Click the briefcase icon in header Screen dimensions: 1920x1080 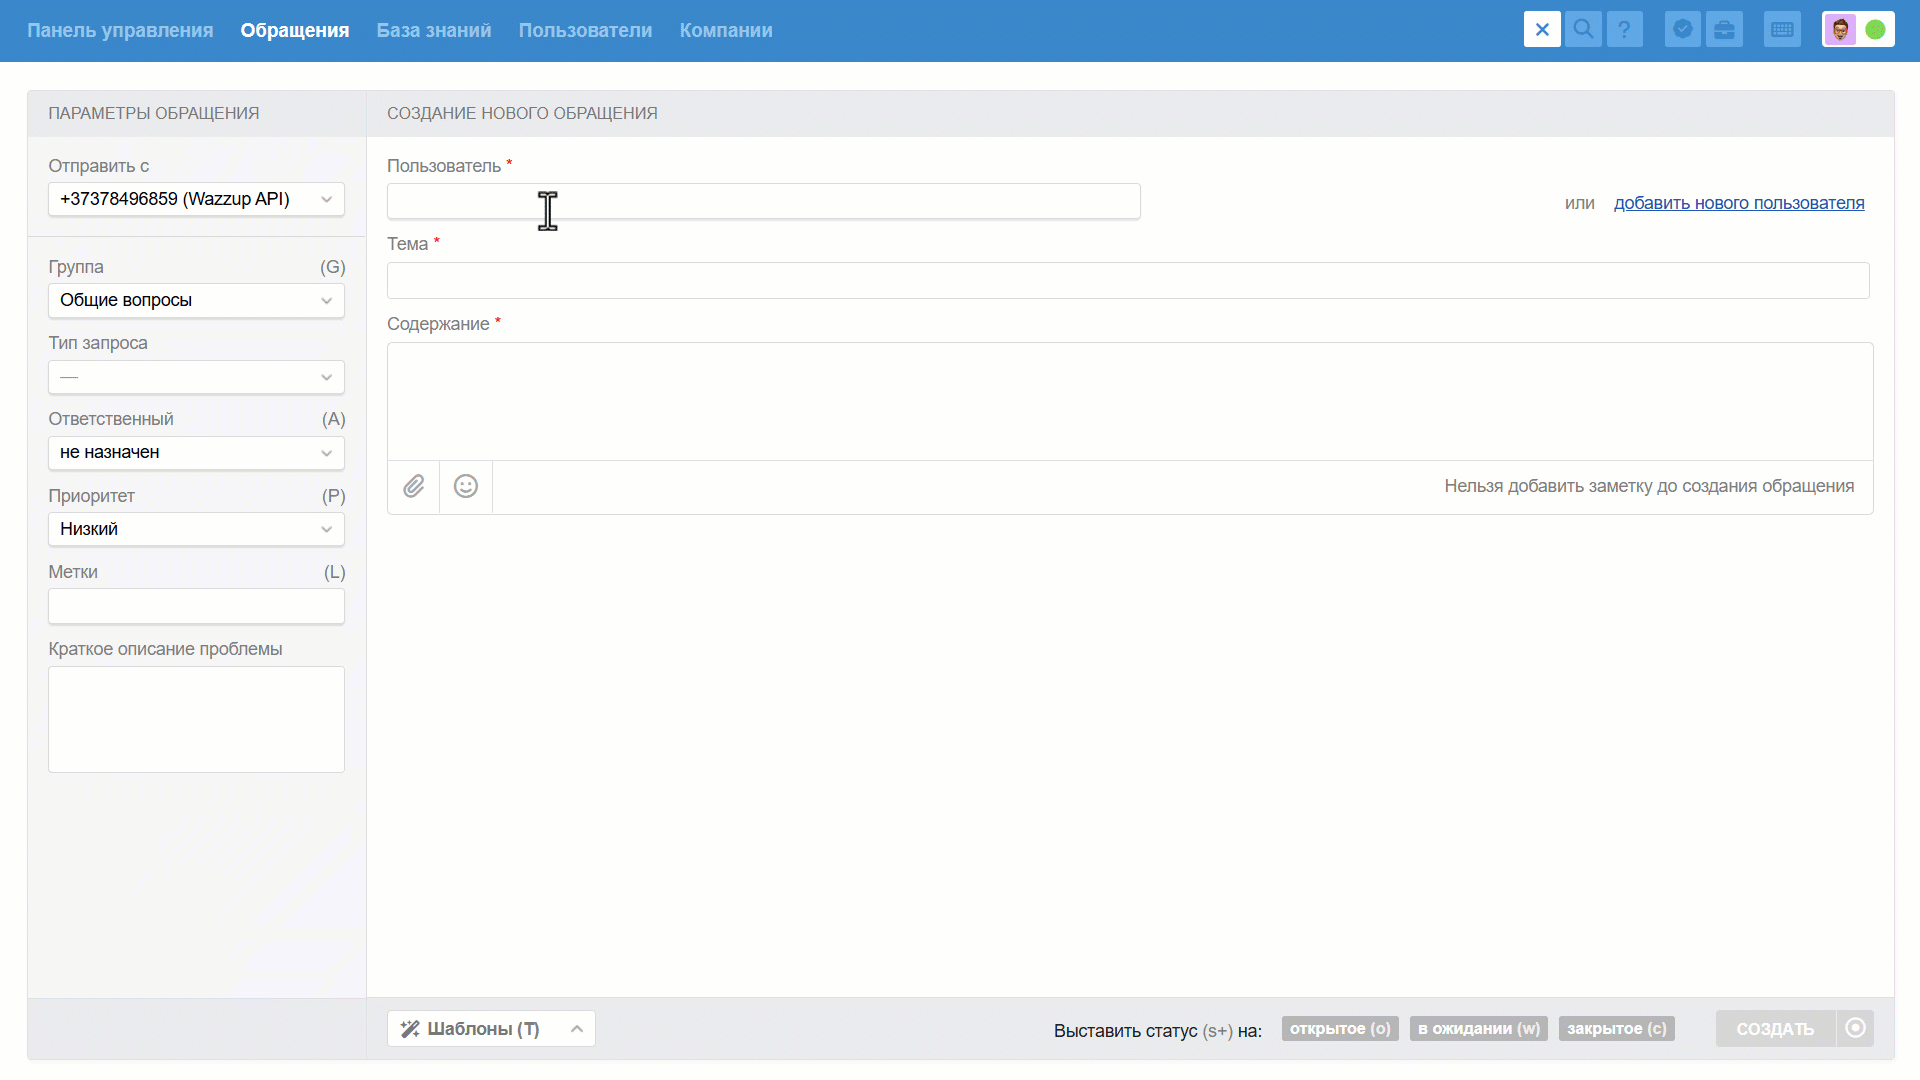(x=1724, y=30)
